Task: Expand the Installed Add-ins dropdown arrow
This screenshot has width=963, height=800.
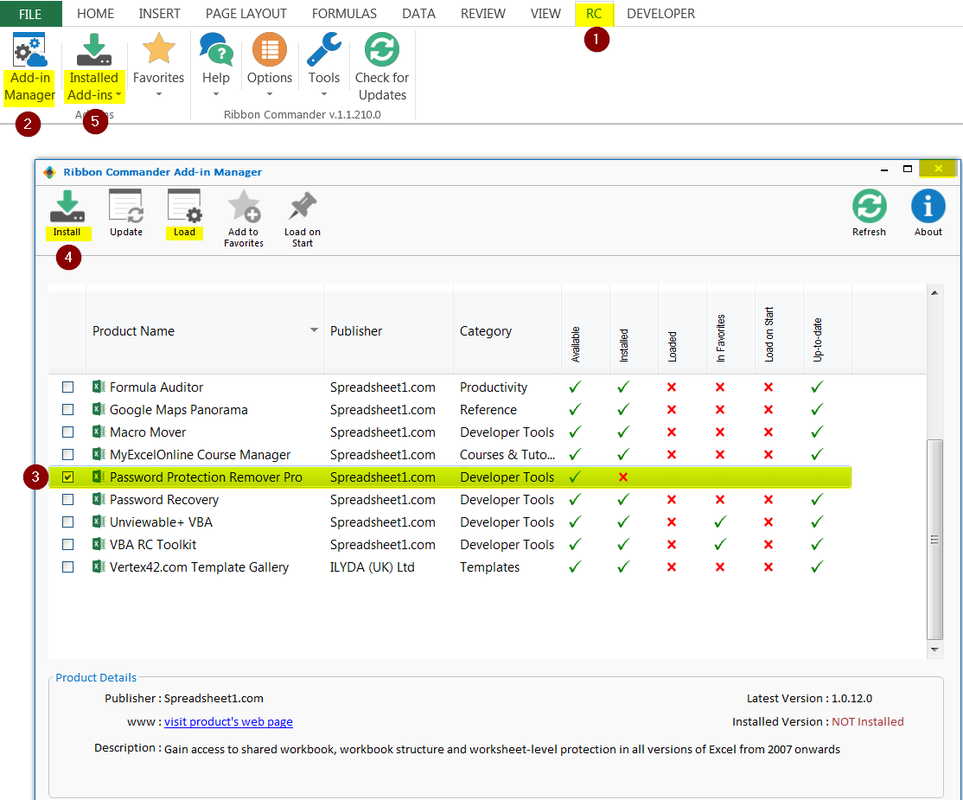Action: [x=118, y=95]
